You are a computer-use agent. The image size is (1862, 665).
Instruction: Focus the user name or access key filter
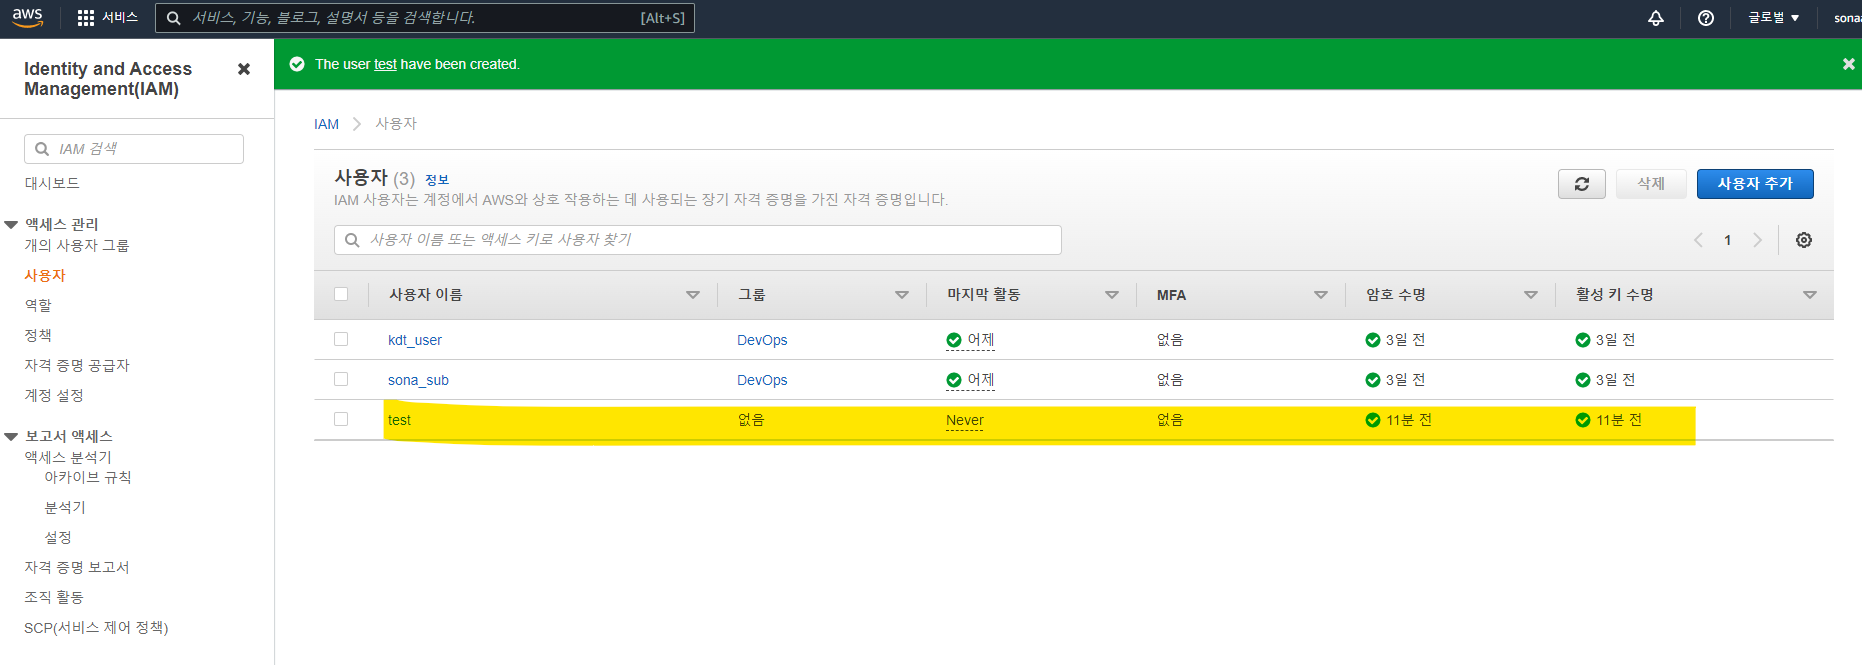click(x=698, y=240)
